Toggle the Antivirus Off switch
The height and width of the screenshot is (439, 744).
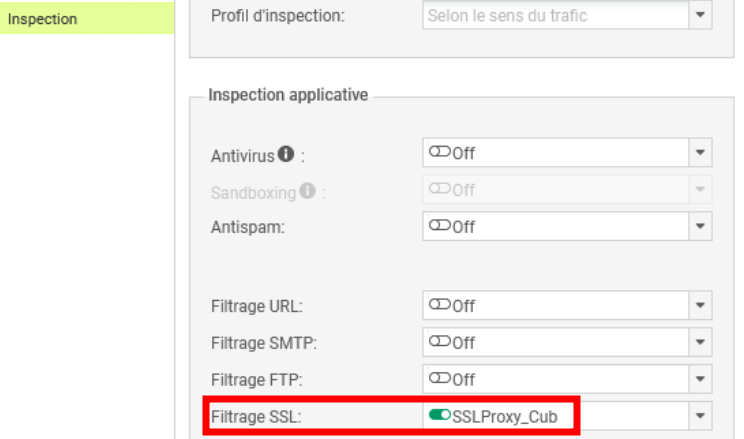[439, 153]
